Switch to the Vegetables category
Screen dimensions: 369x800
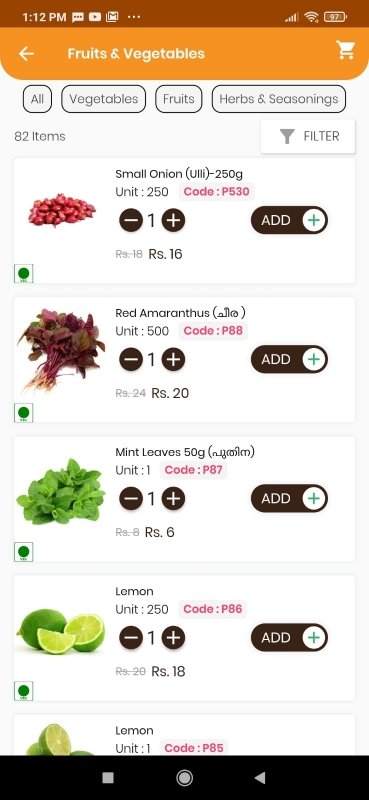pyautogui.click(x=104, y=98)
